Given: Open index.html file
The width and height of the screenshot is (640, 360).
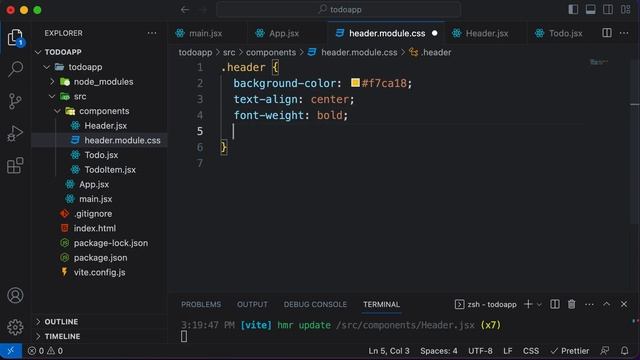Looking at the screenshot, I should coord(99,229).
